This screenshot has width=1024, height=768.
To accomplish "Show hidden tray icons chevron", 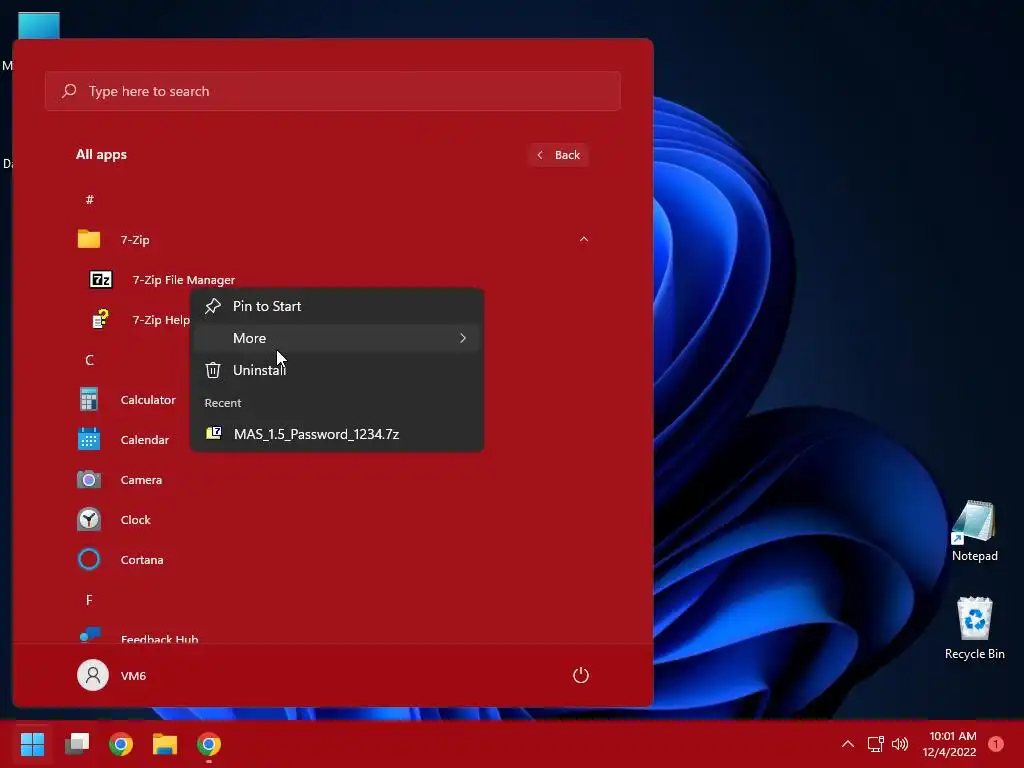I will (x=847, y=743).
